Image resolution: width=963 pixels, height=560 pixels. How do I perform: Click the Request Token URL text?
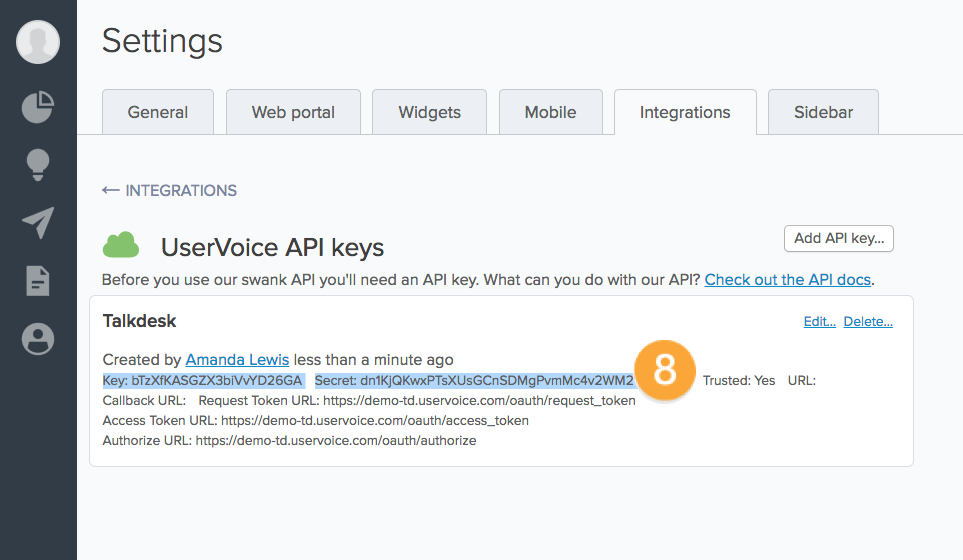coord(417,400)
